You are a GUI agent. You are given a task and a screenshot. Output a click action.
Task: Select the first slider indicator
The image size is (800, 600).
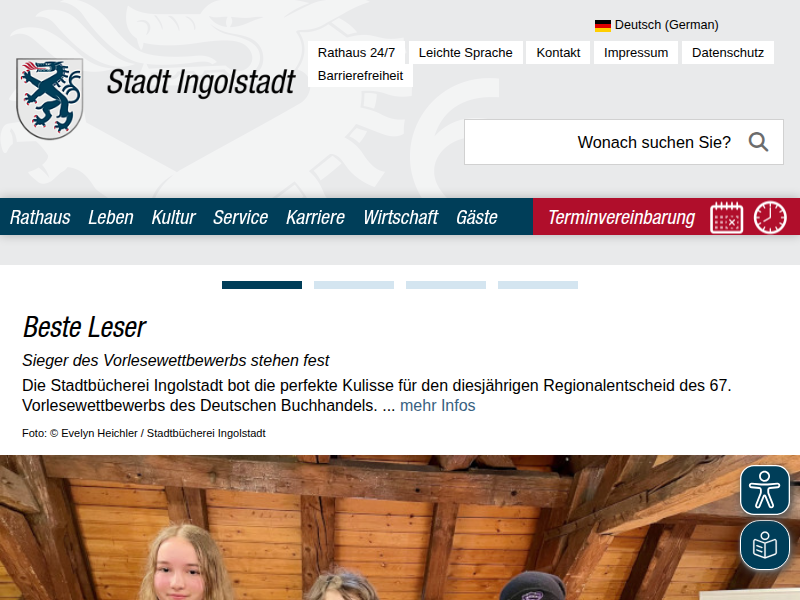coord(262,285)
